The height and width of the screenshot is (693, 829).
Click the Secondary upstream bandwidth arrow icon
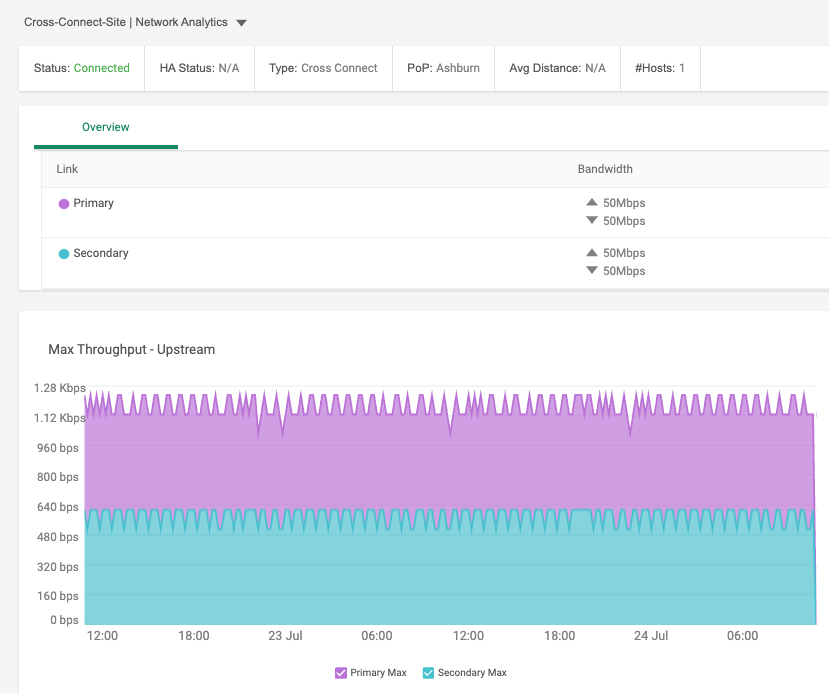(592, 252)
